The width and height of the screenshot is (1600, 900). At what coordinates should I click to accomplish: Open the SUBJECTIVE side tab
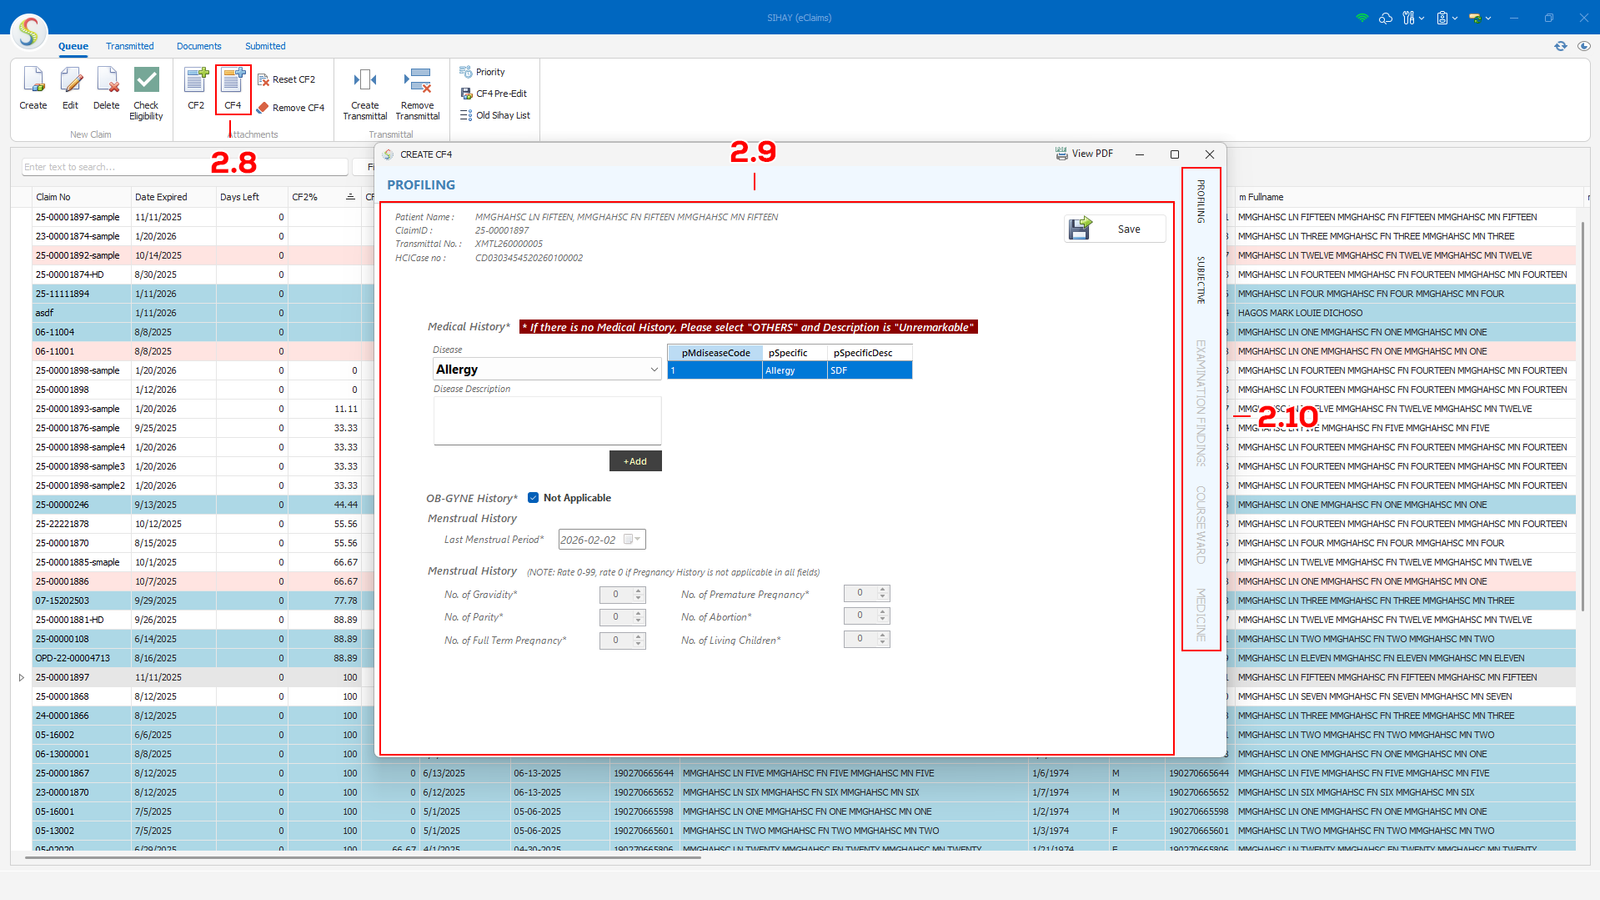[x=1201, y=280]
